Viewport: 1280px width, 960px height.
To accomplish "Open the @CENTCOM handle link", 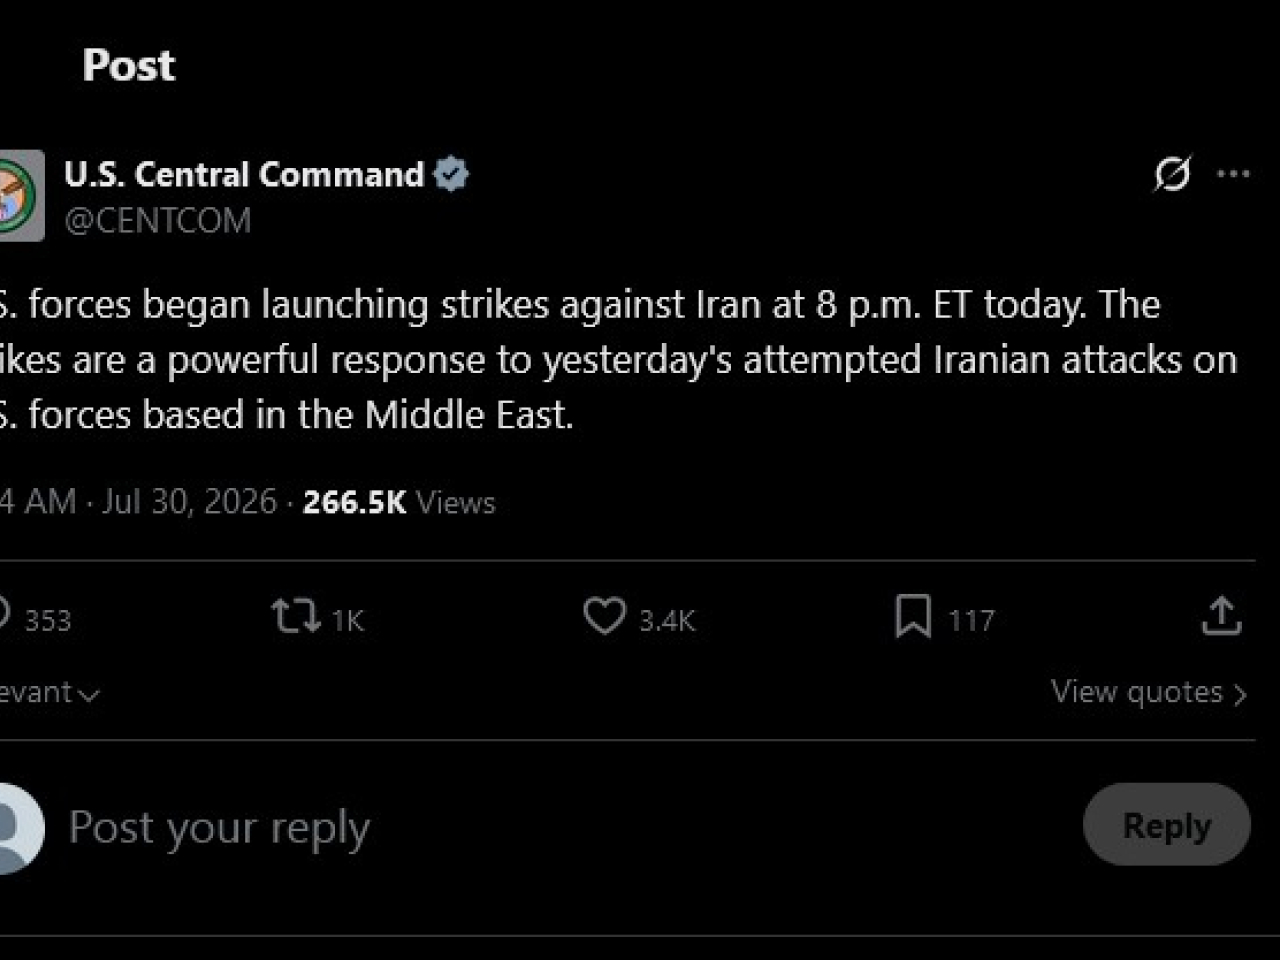I will [x=158, y=220].
